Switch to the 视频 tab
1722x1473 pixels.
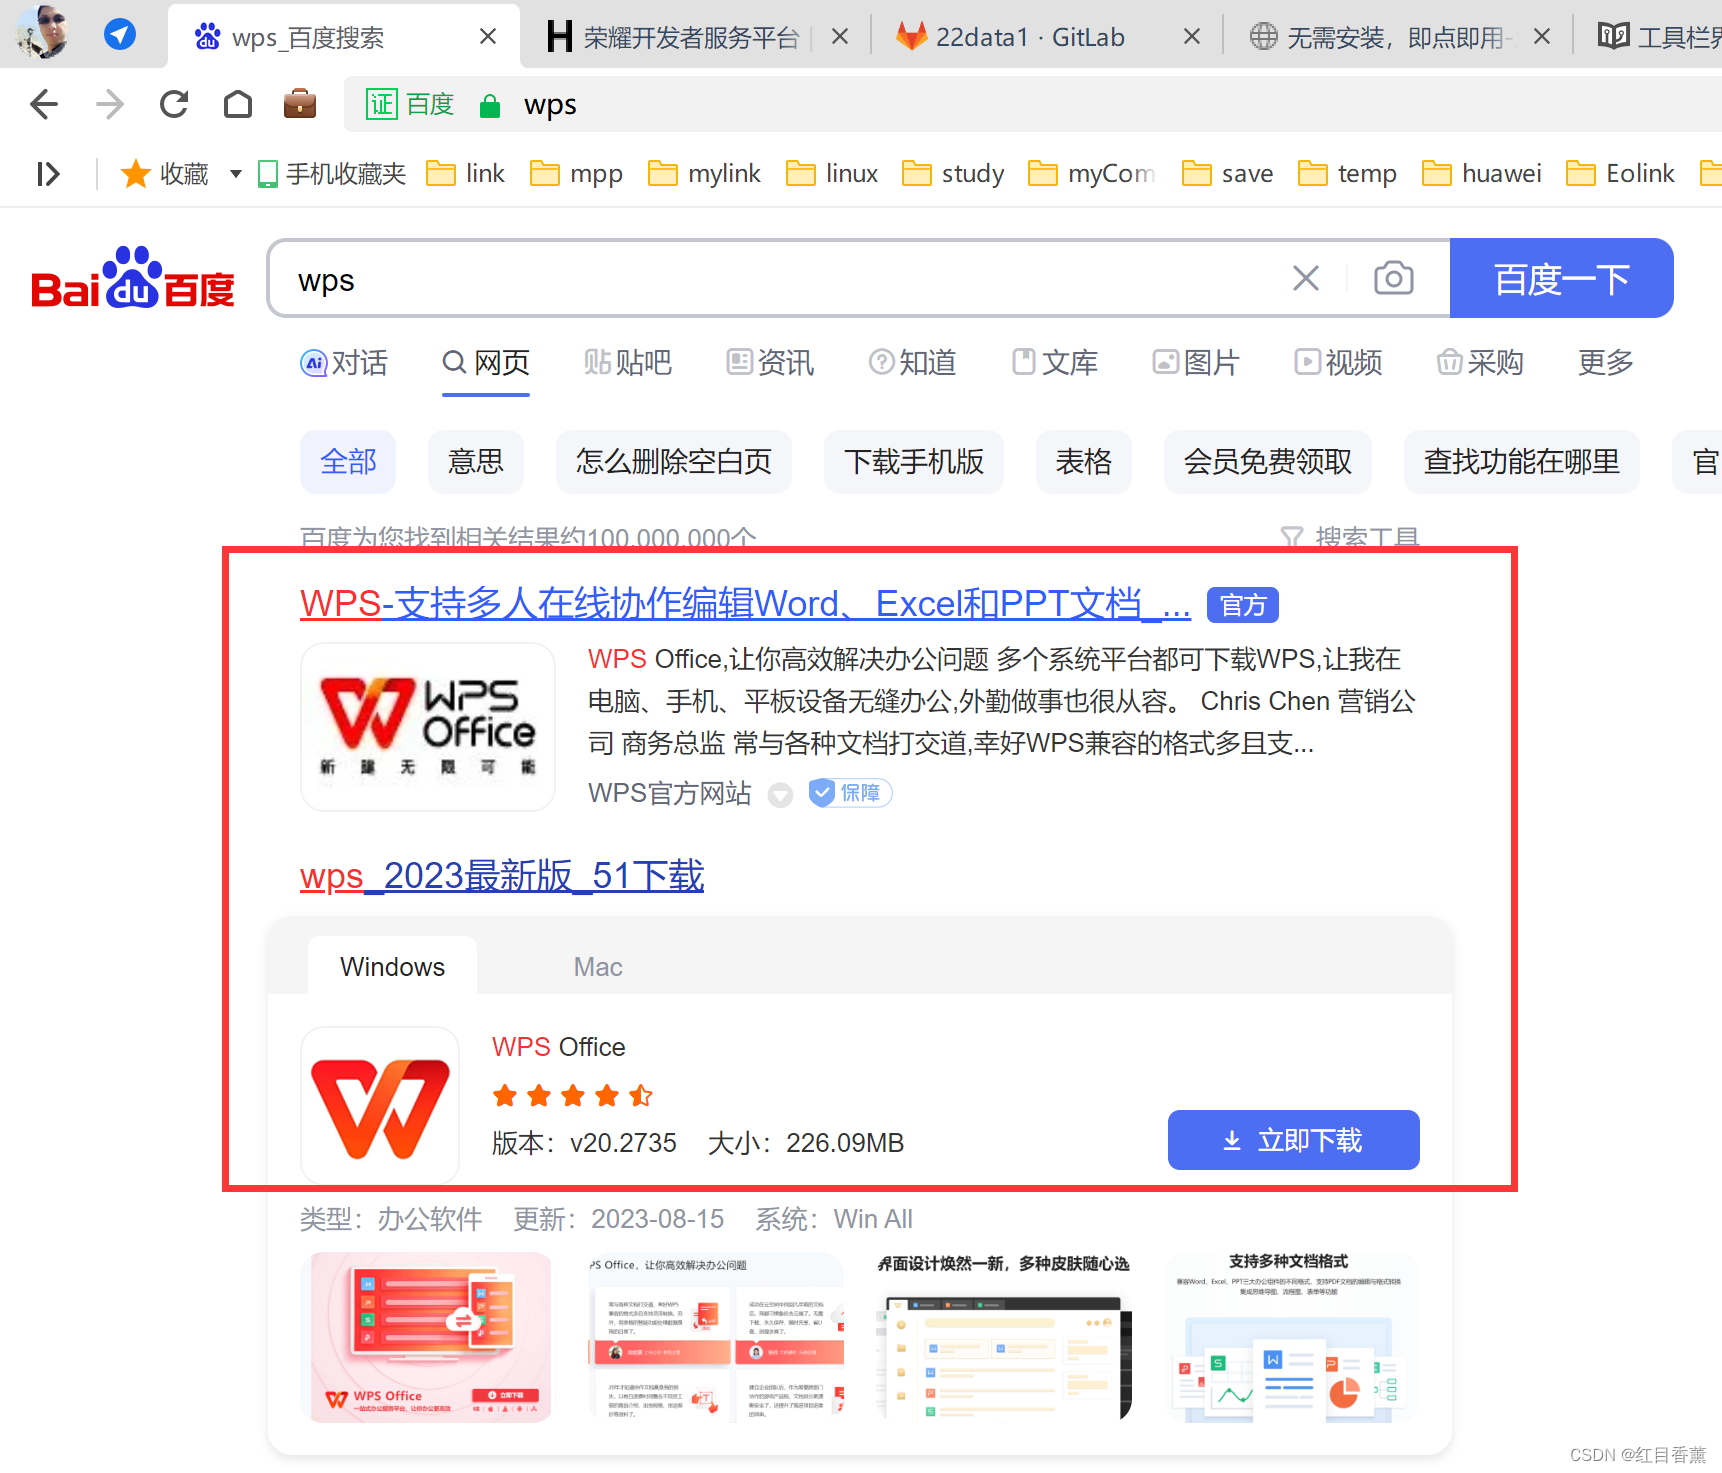pos(1338,362)
